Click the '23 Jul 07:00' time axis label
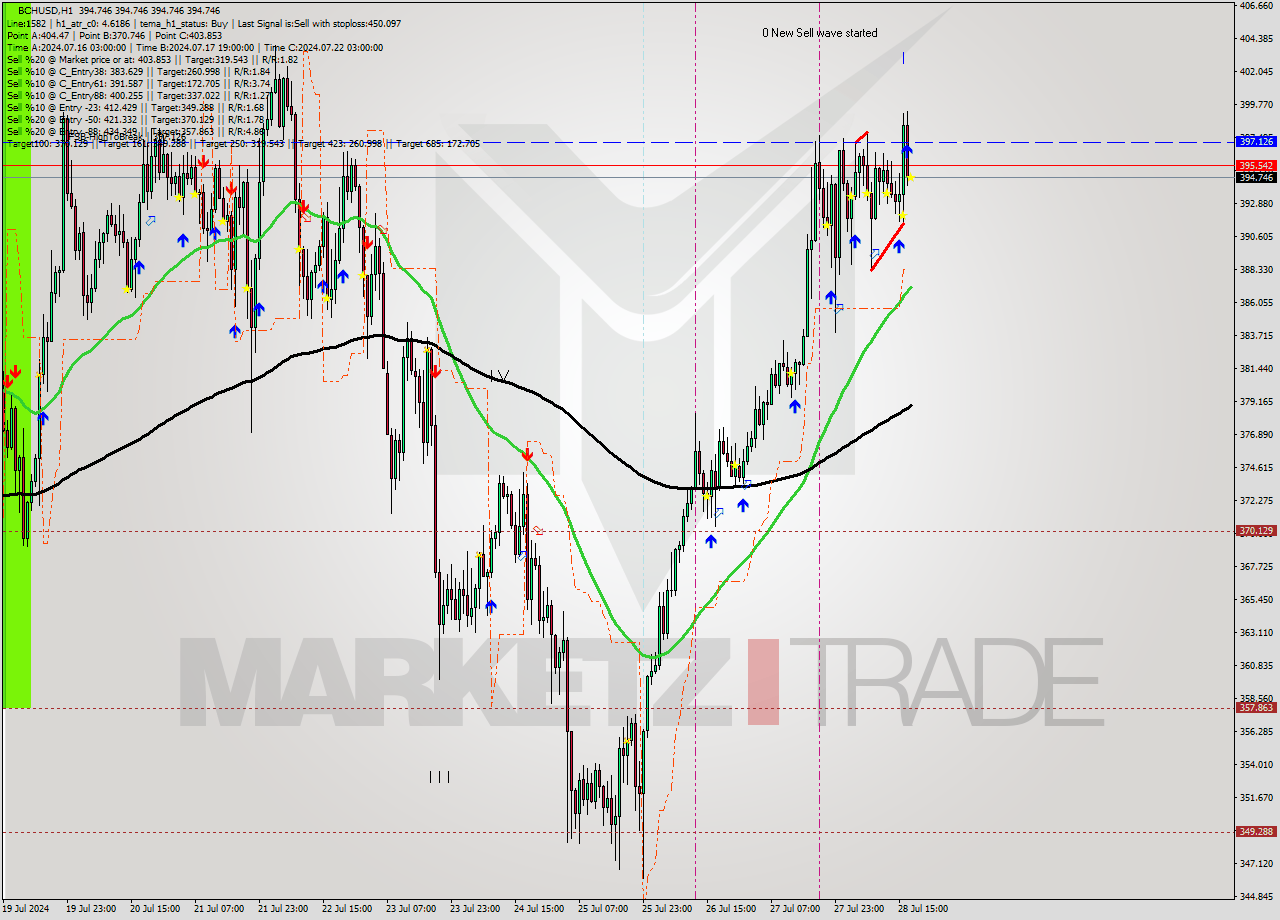 click(x=411, y=909)
